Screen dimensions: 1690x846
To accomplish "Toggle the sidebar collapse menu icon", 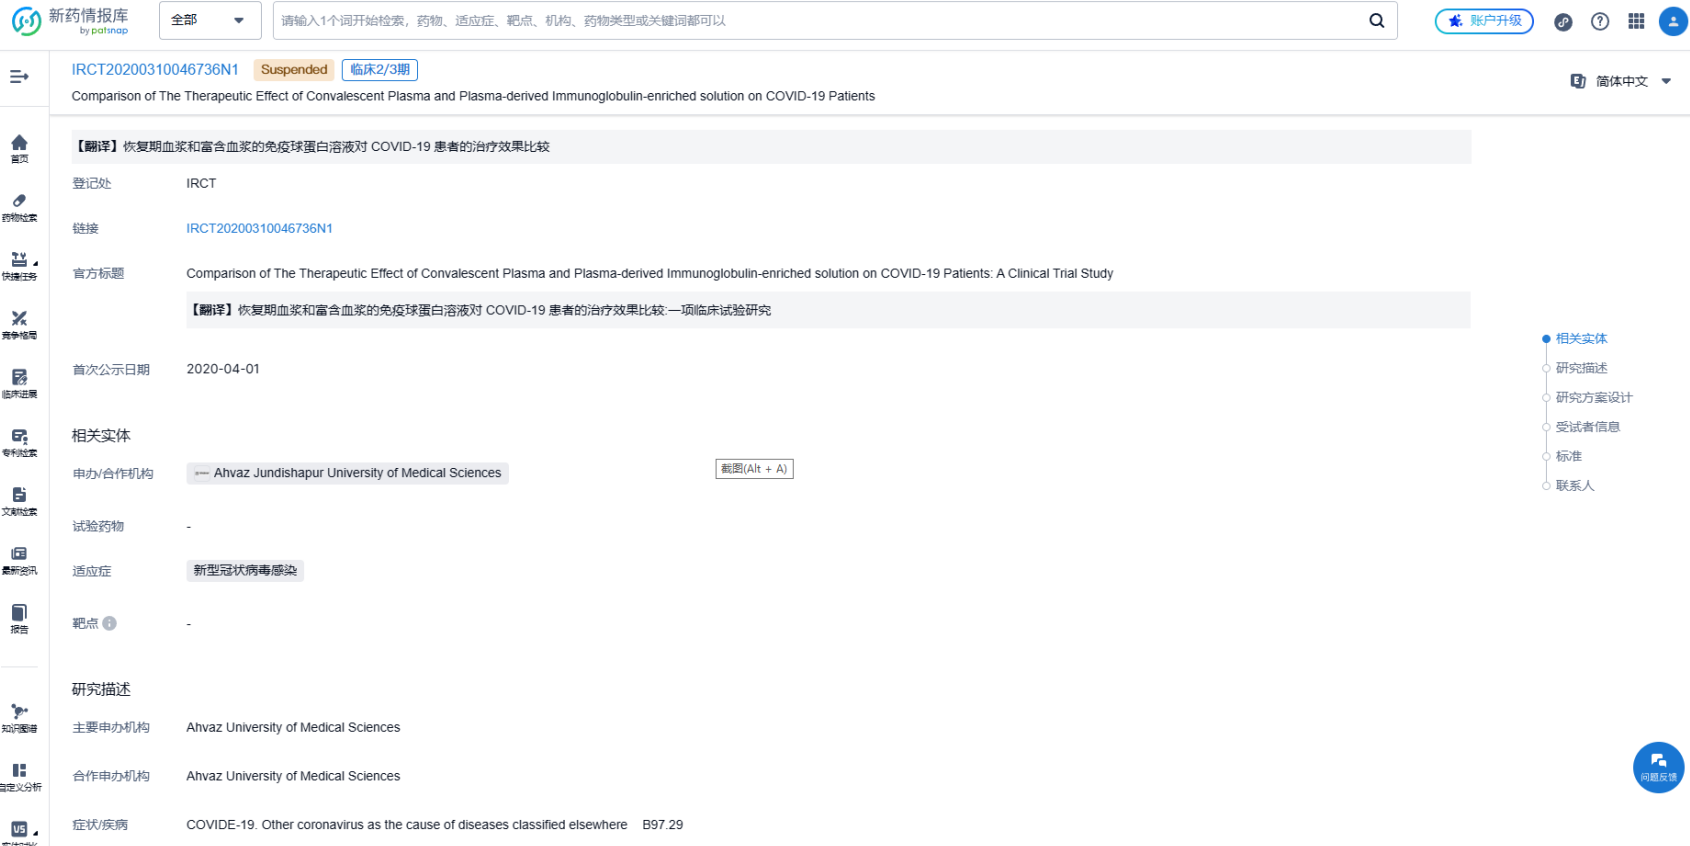I will 19,77.
